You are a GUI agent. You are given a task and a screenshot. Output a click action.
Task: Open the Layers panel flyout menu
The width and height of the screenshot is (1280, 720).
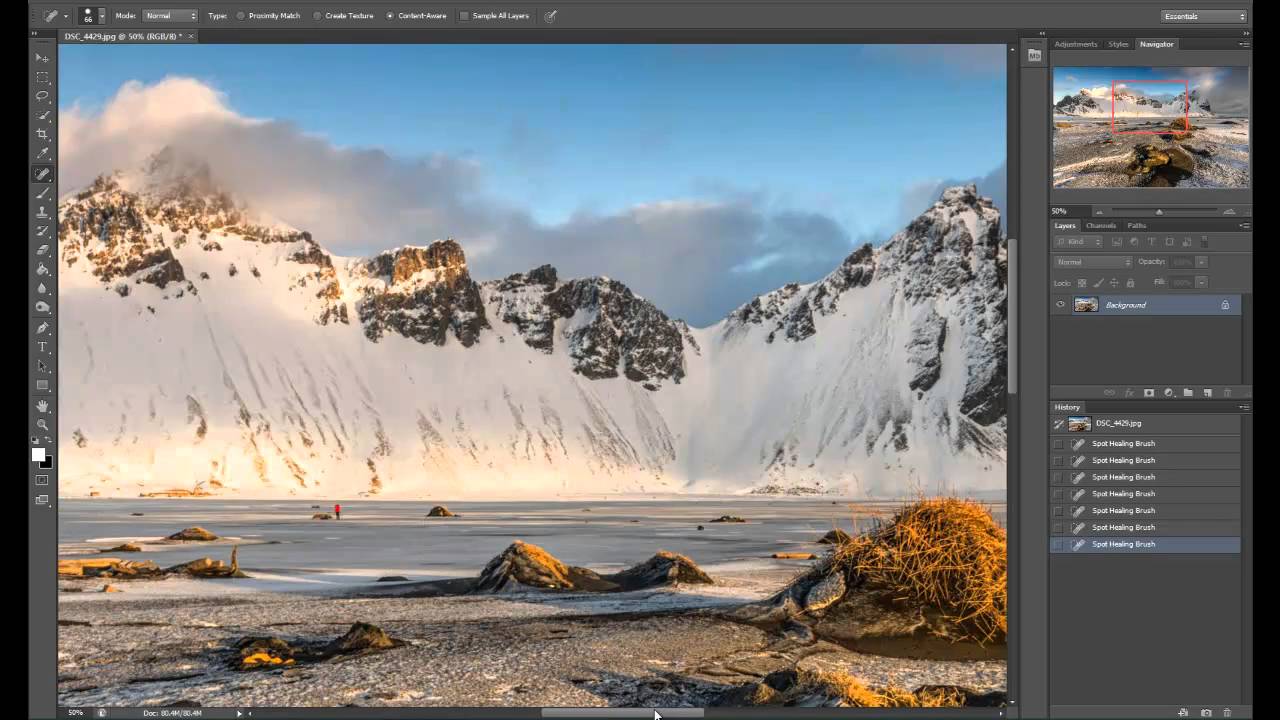coord(1244,225)
